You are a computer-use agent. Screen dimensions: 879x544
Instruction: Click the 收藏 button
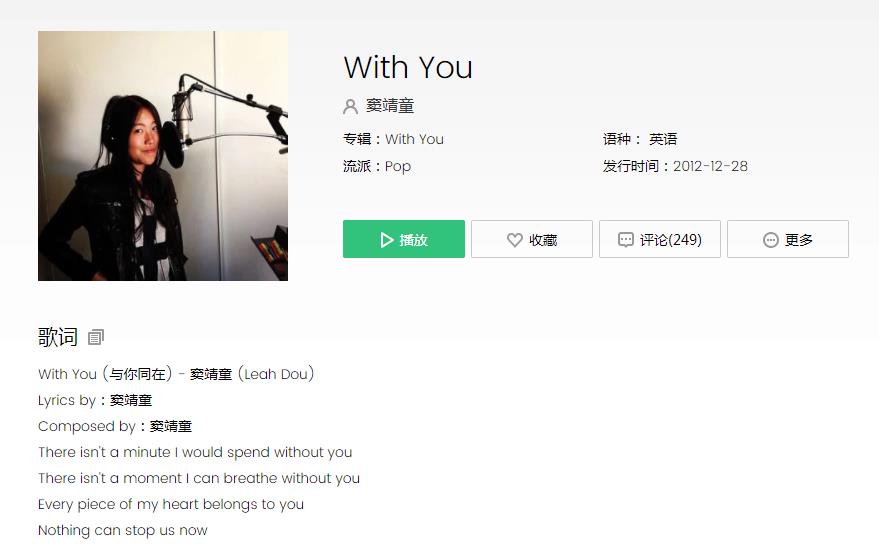click(x=531, y=239)
